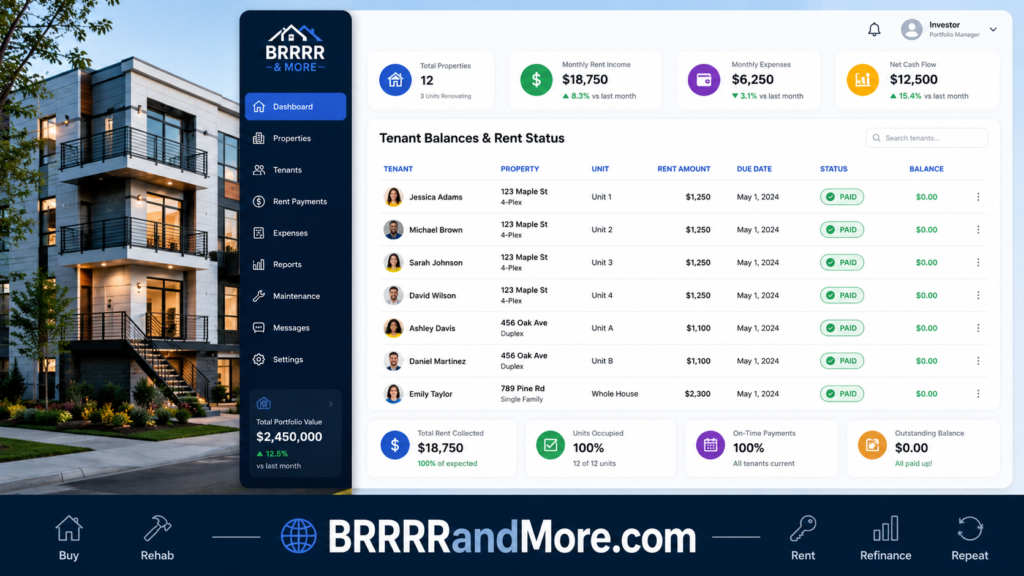This screenshot has height=576, width=1024.
Task: Click the Rent key icon in footer
Action: [803, 529]
